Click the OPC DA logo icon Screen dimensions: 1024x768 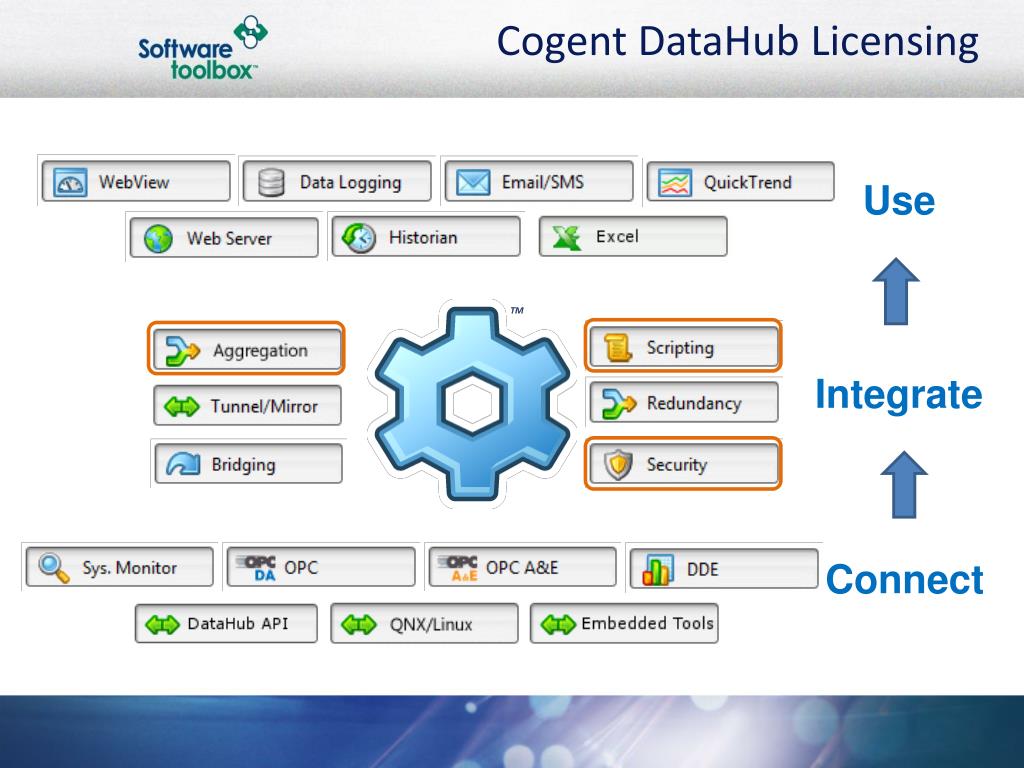point(257,568)
